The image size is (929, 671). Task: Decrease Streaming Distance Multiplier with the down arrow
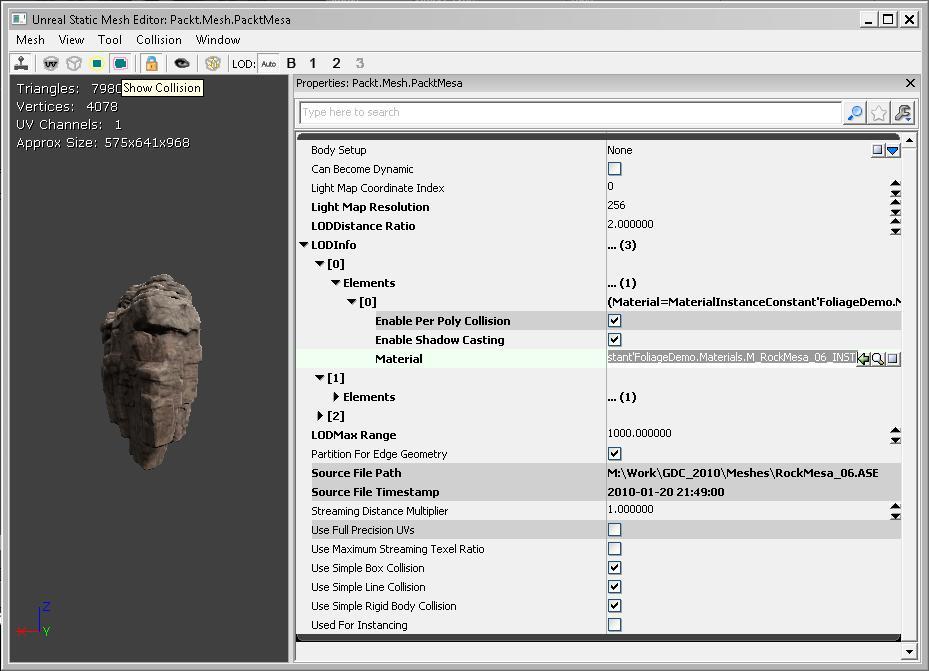click(895, 516)
